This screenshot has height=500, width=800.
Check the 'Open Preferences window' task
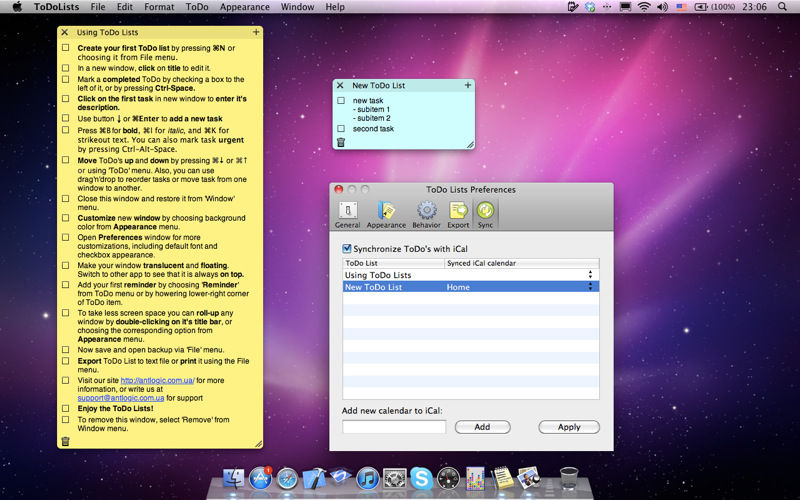(66, 237)
